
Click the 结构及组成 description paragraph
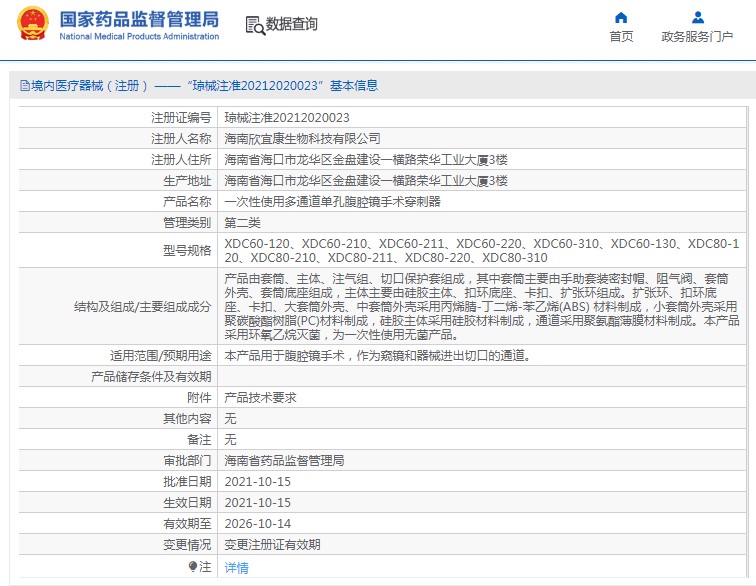[x=482, y=306]
